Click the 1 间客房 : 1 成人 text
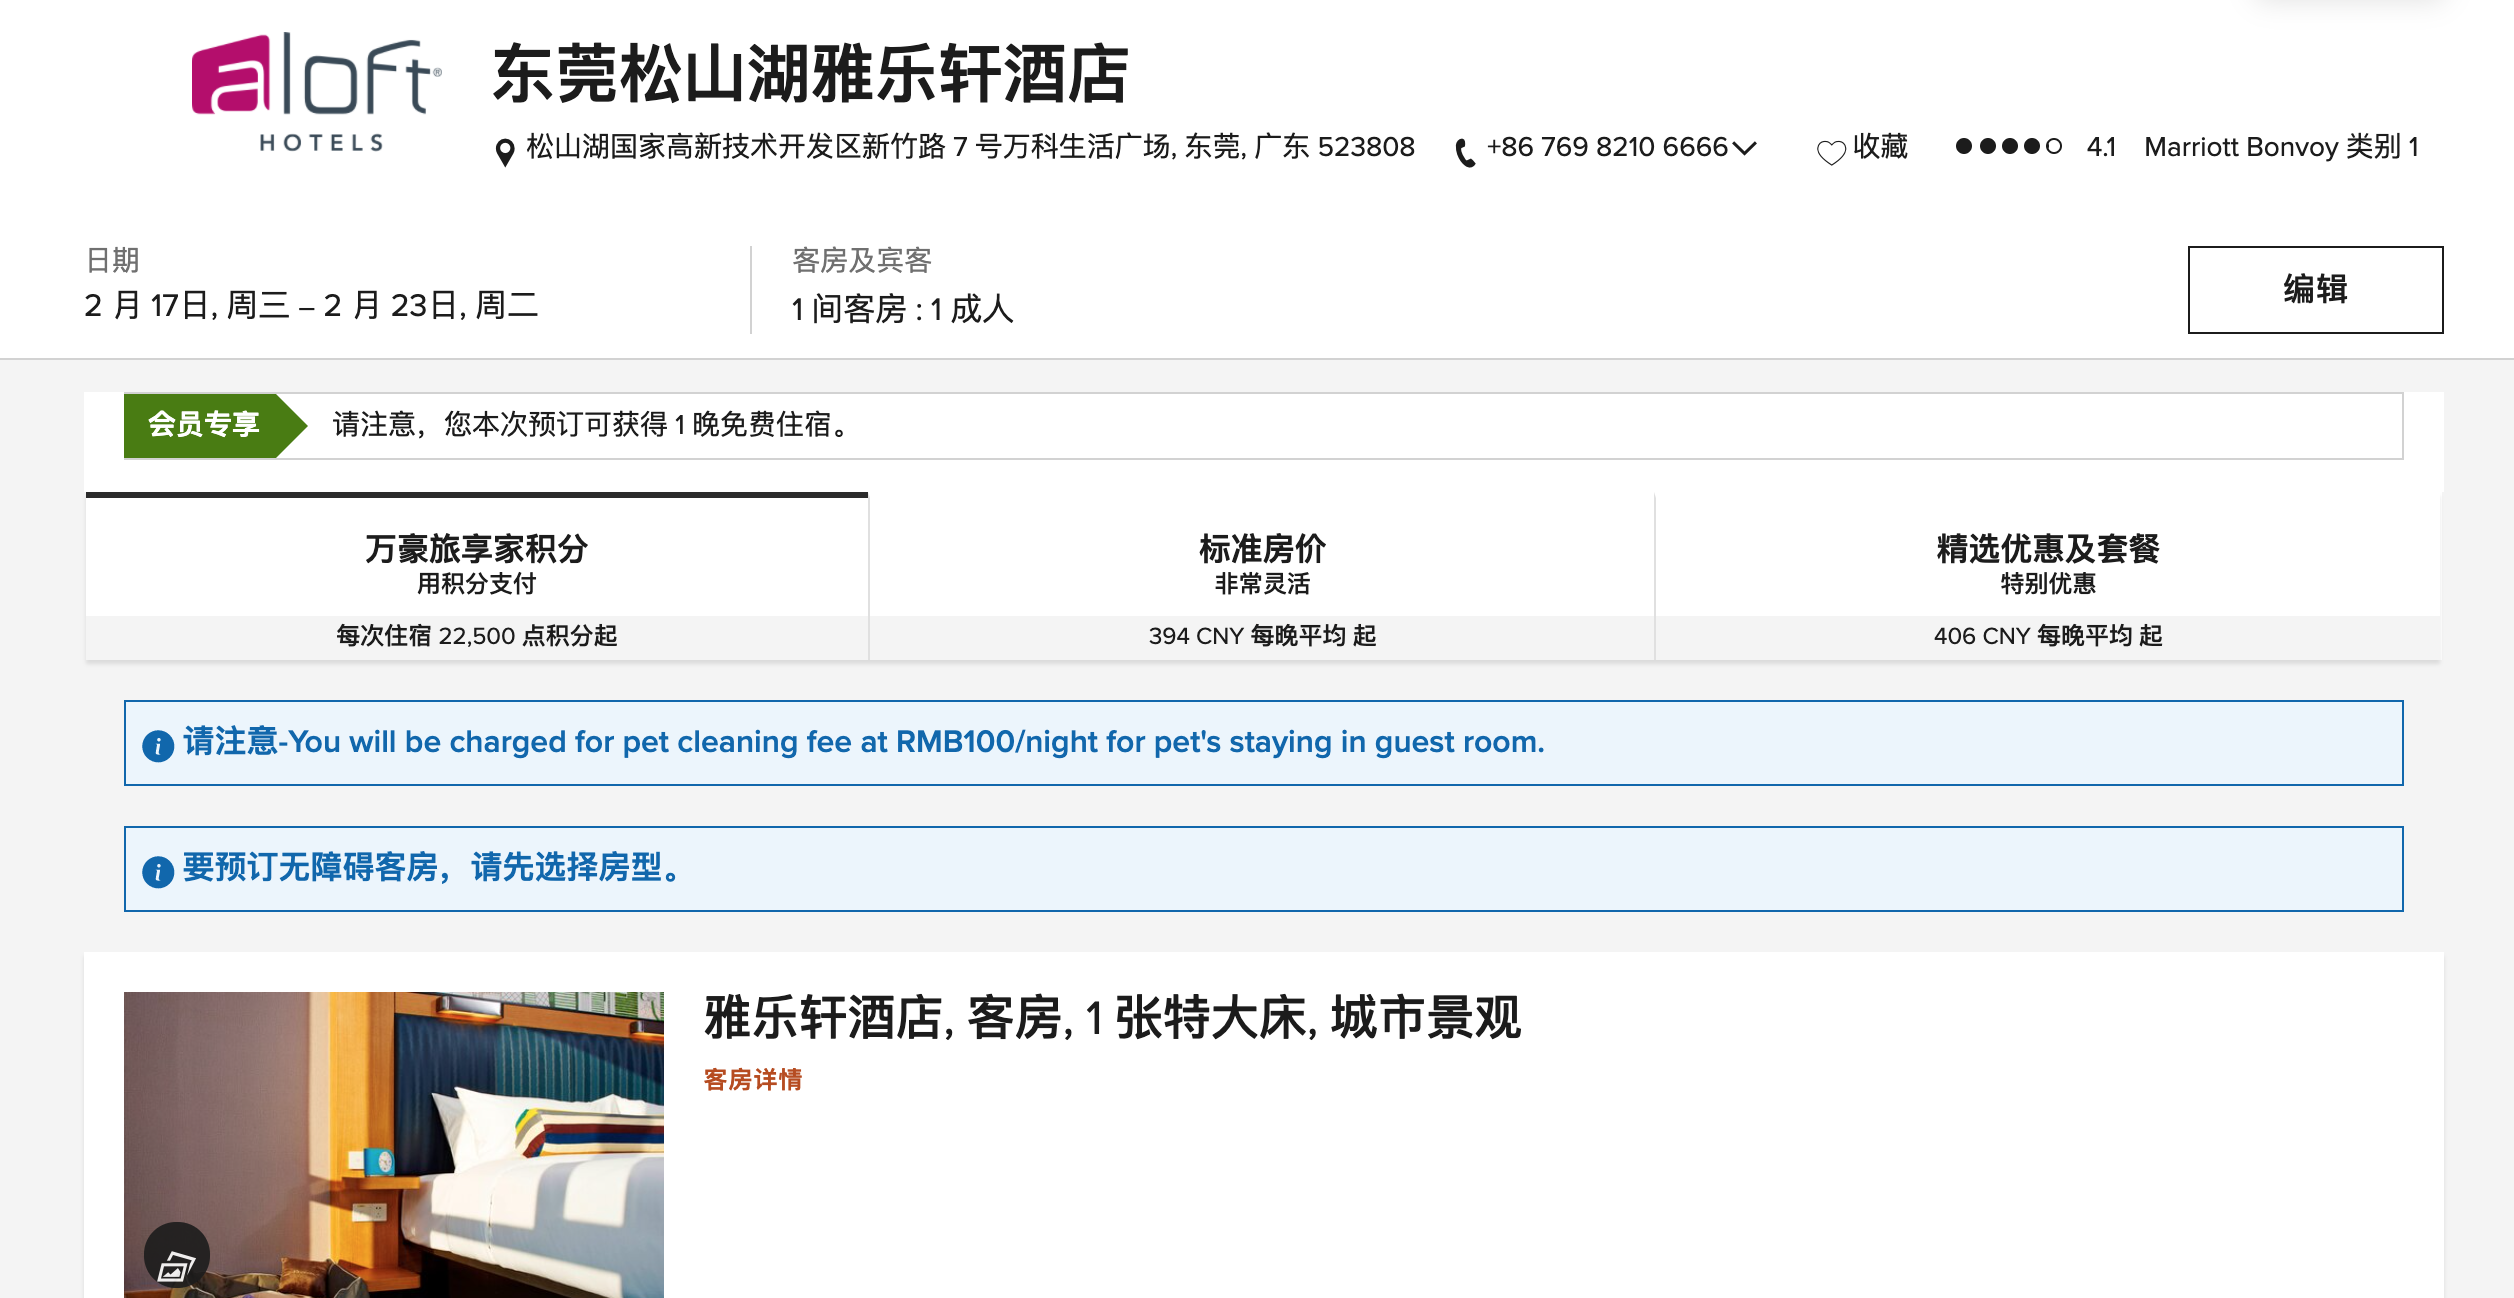Viewport: 2514px width, 1298px height. coord(902,308)
